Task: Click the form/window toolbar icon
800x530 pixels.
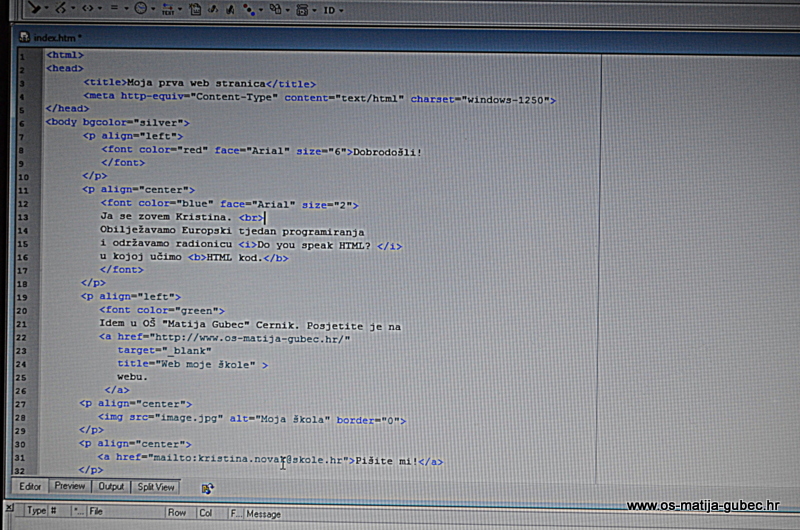Action: coord(302,10)
